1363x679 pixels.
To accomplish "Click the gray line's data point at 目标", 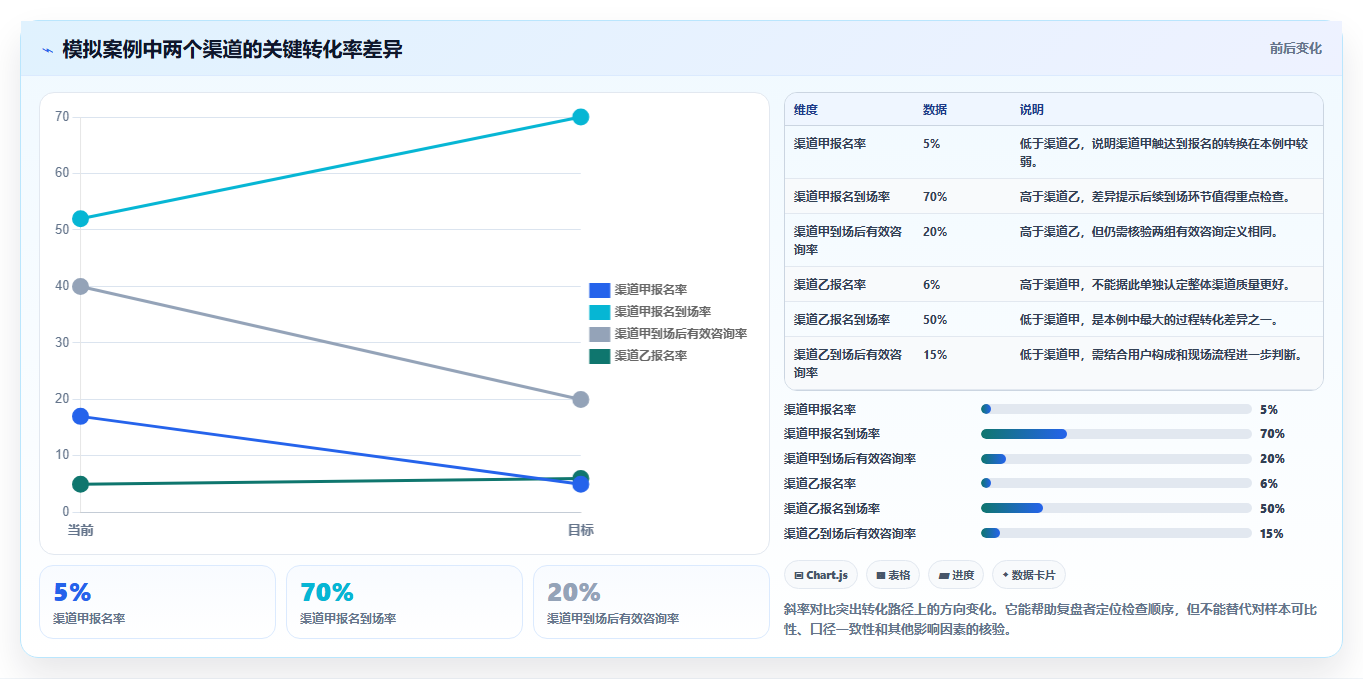I will pyautogui.click(x=580, y=399).
